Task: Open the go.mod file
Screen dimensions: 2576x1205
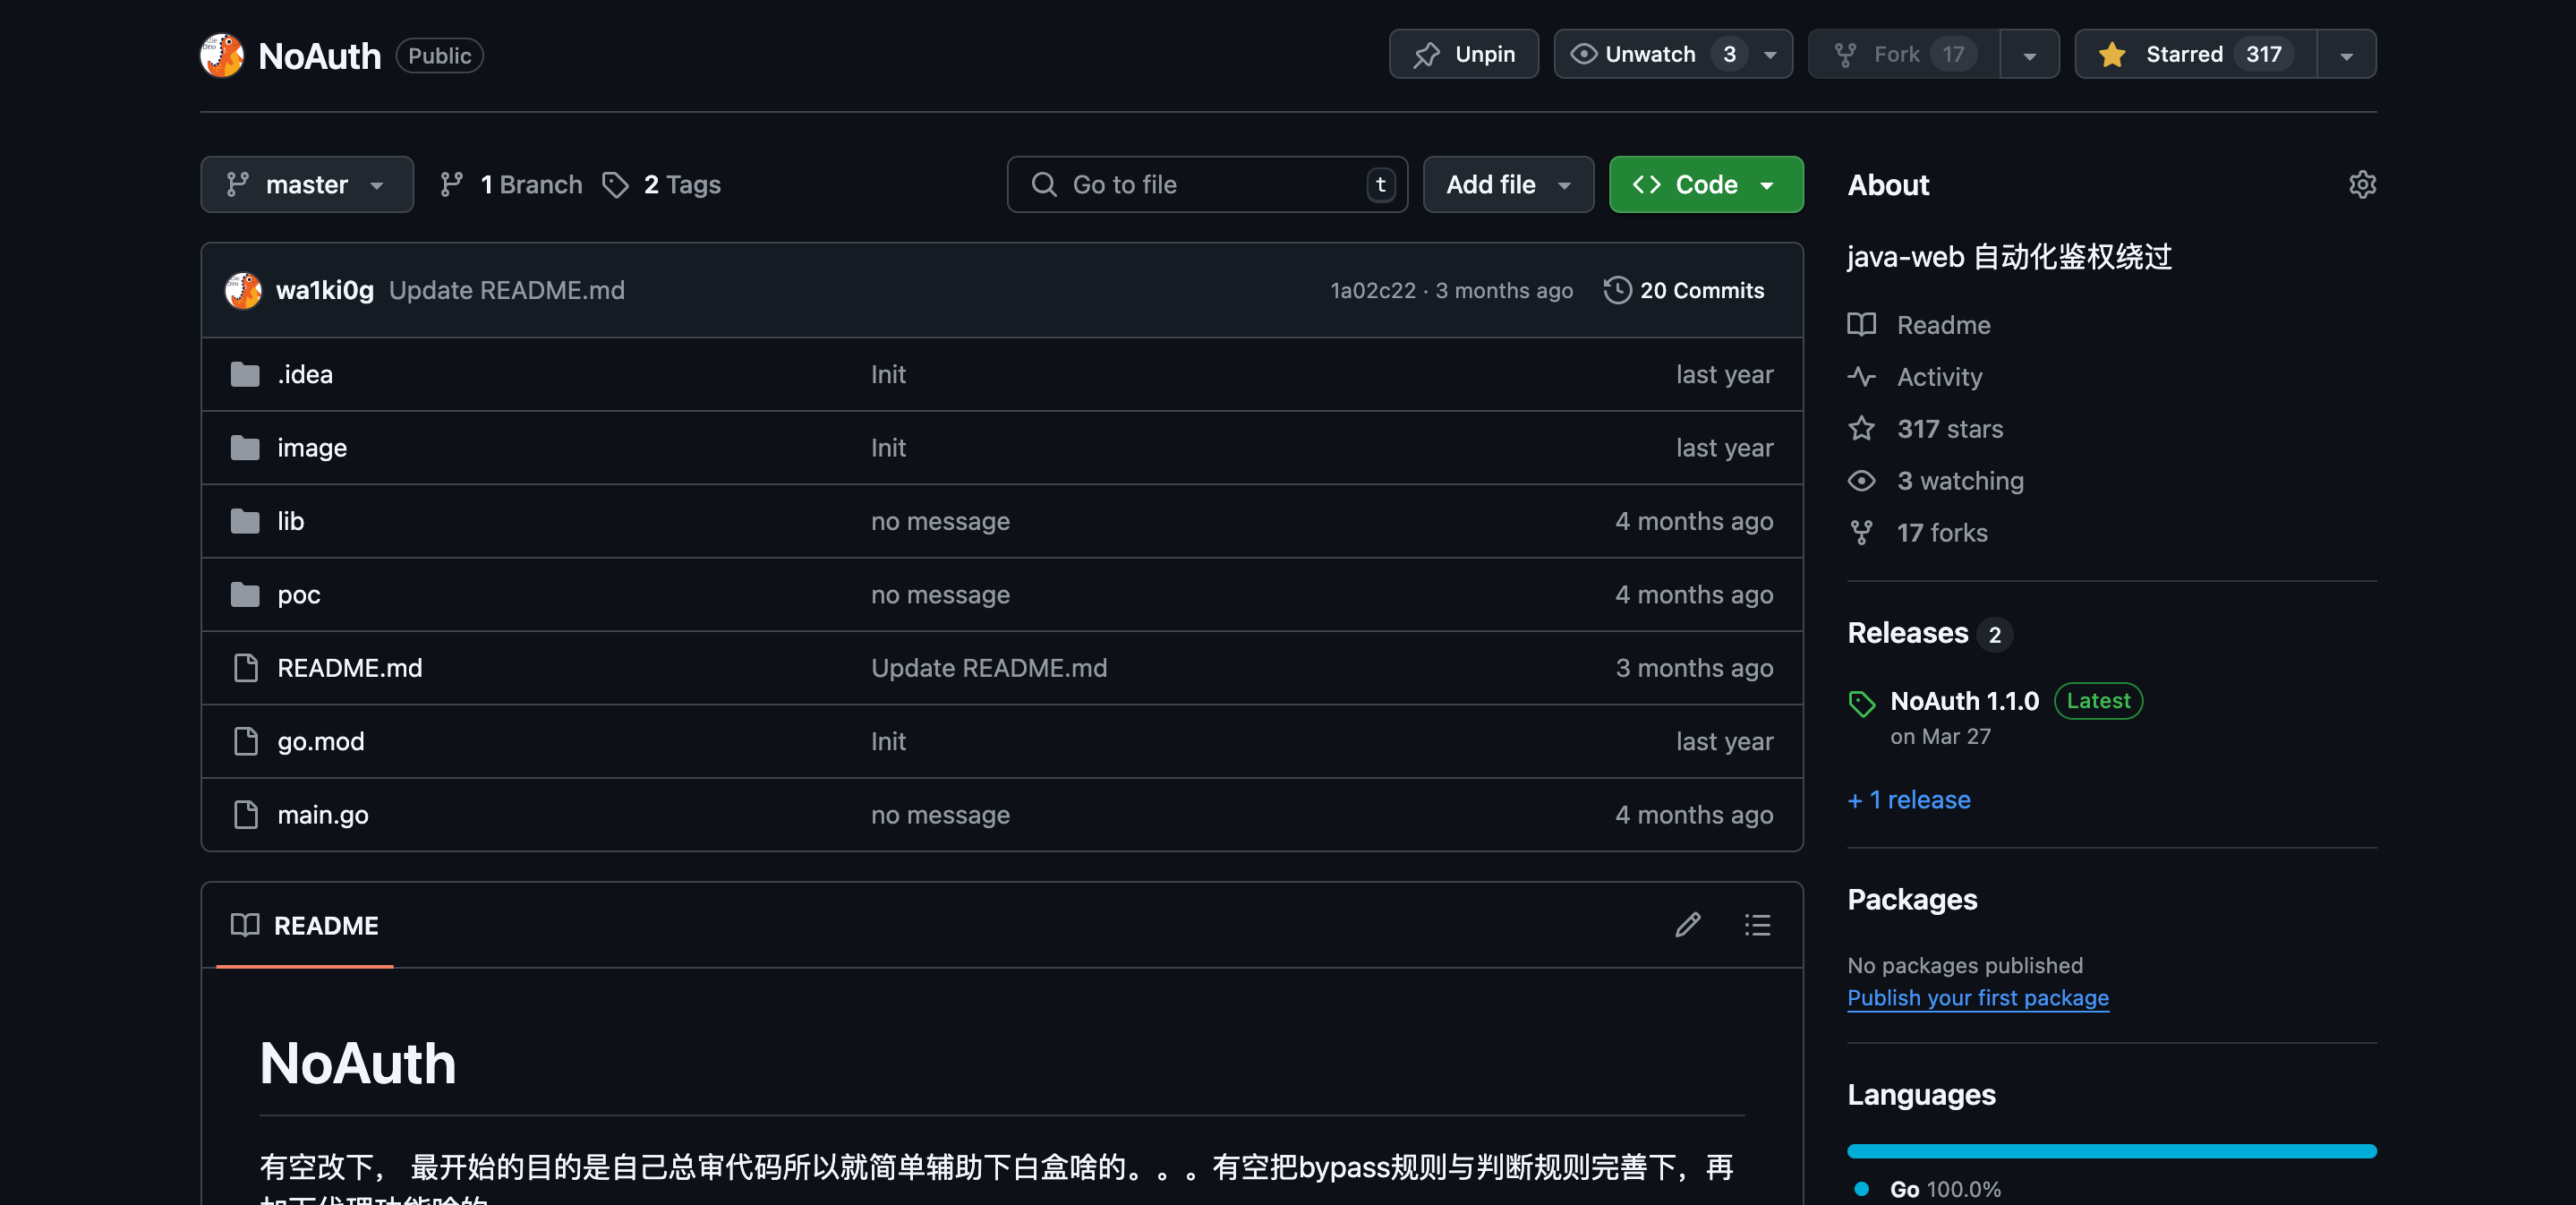Action: [x=320, y=741]
